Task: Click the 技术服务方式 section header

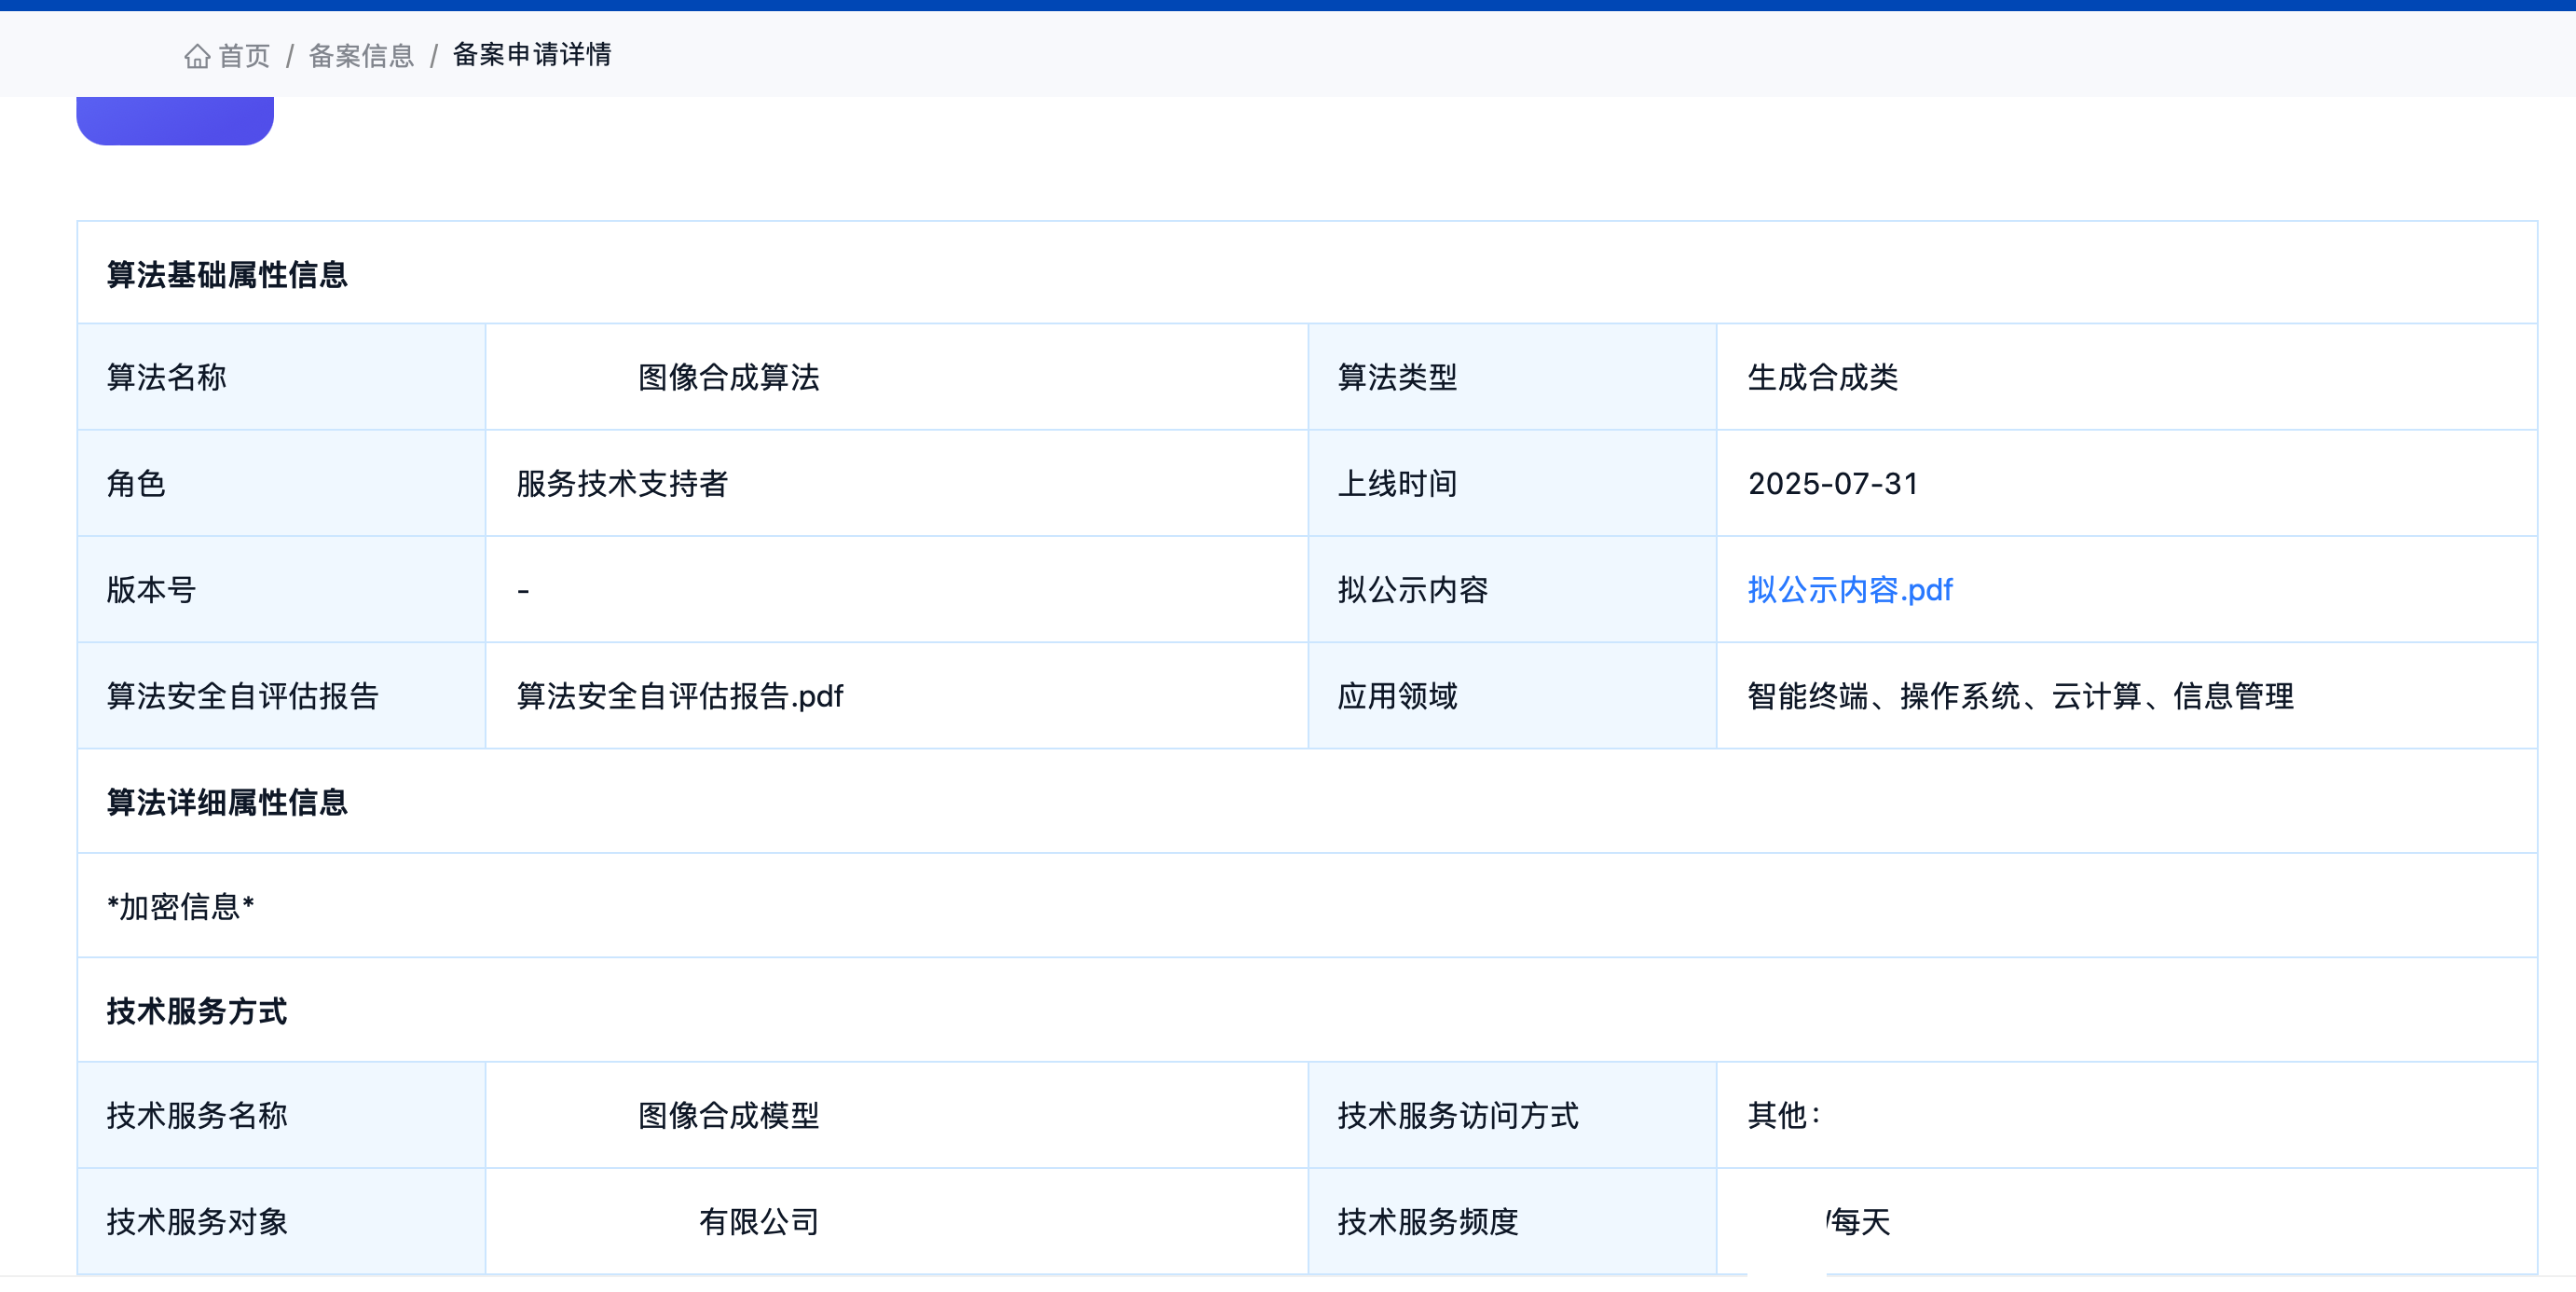Action: point(197,1011)
